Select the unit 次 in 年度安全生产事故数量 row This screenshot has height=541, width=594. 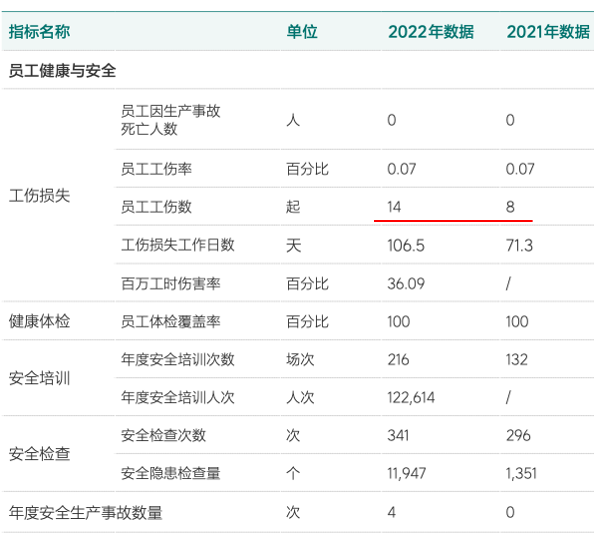[x=293, y=512]
